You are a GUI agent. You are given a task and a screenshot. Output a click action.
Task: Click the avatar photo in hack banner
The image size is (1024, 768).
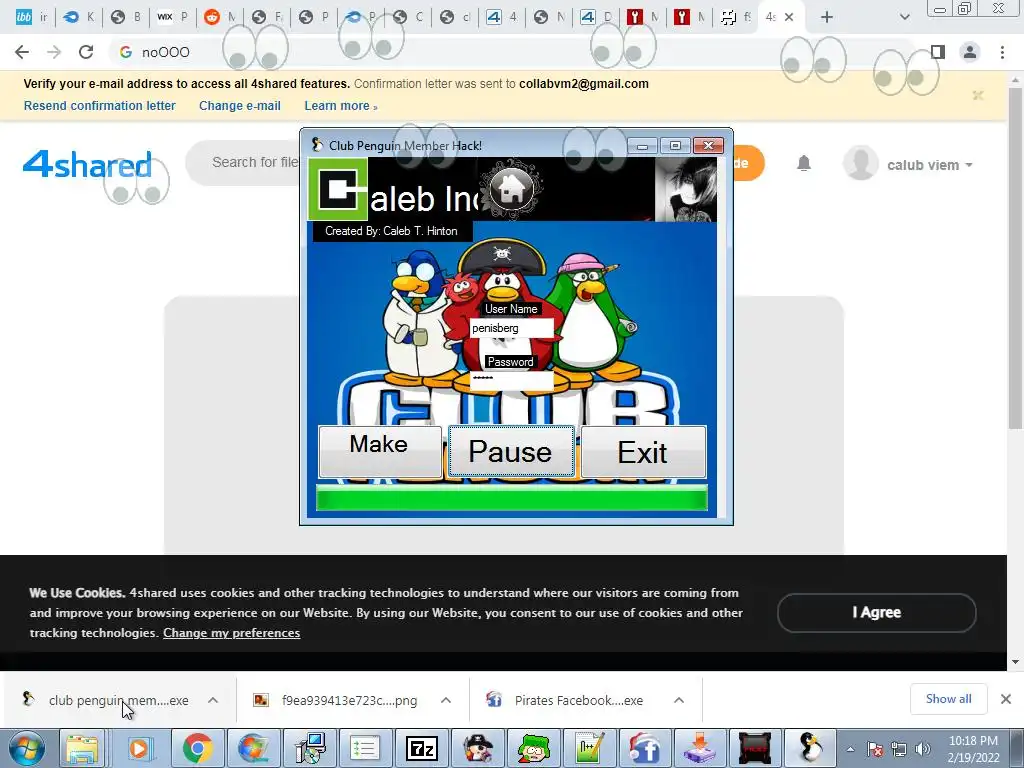pos(686,189)
